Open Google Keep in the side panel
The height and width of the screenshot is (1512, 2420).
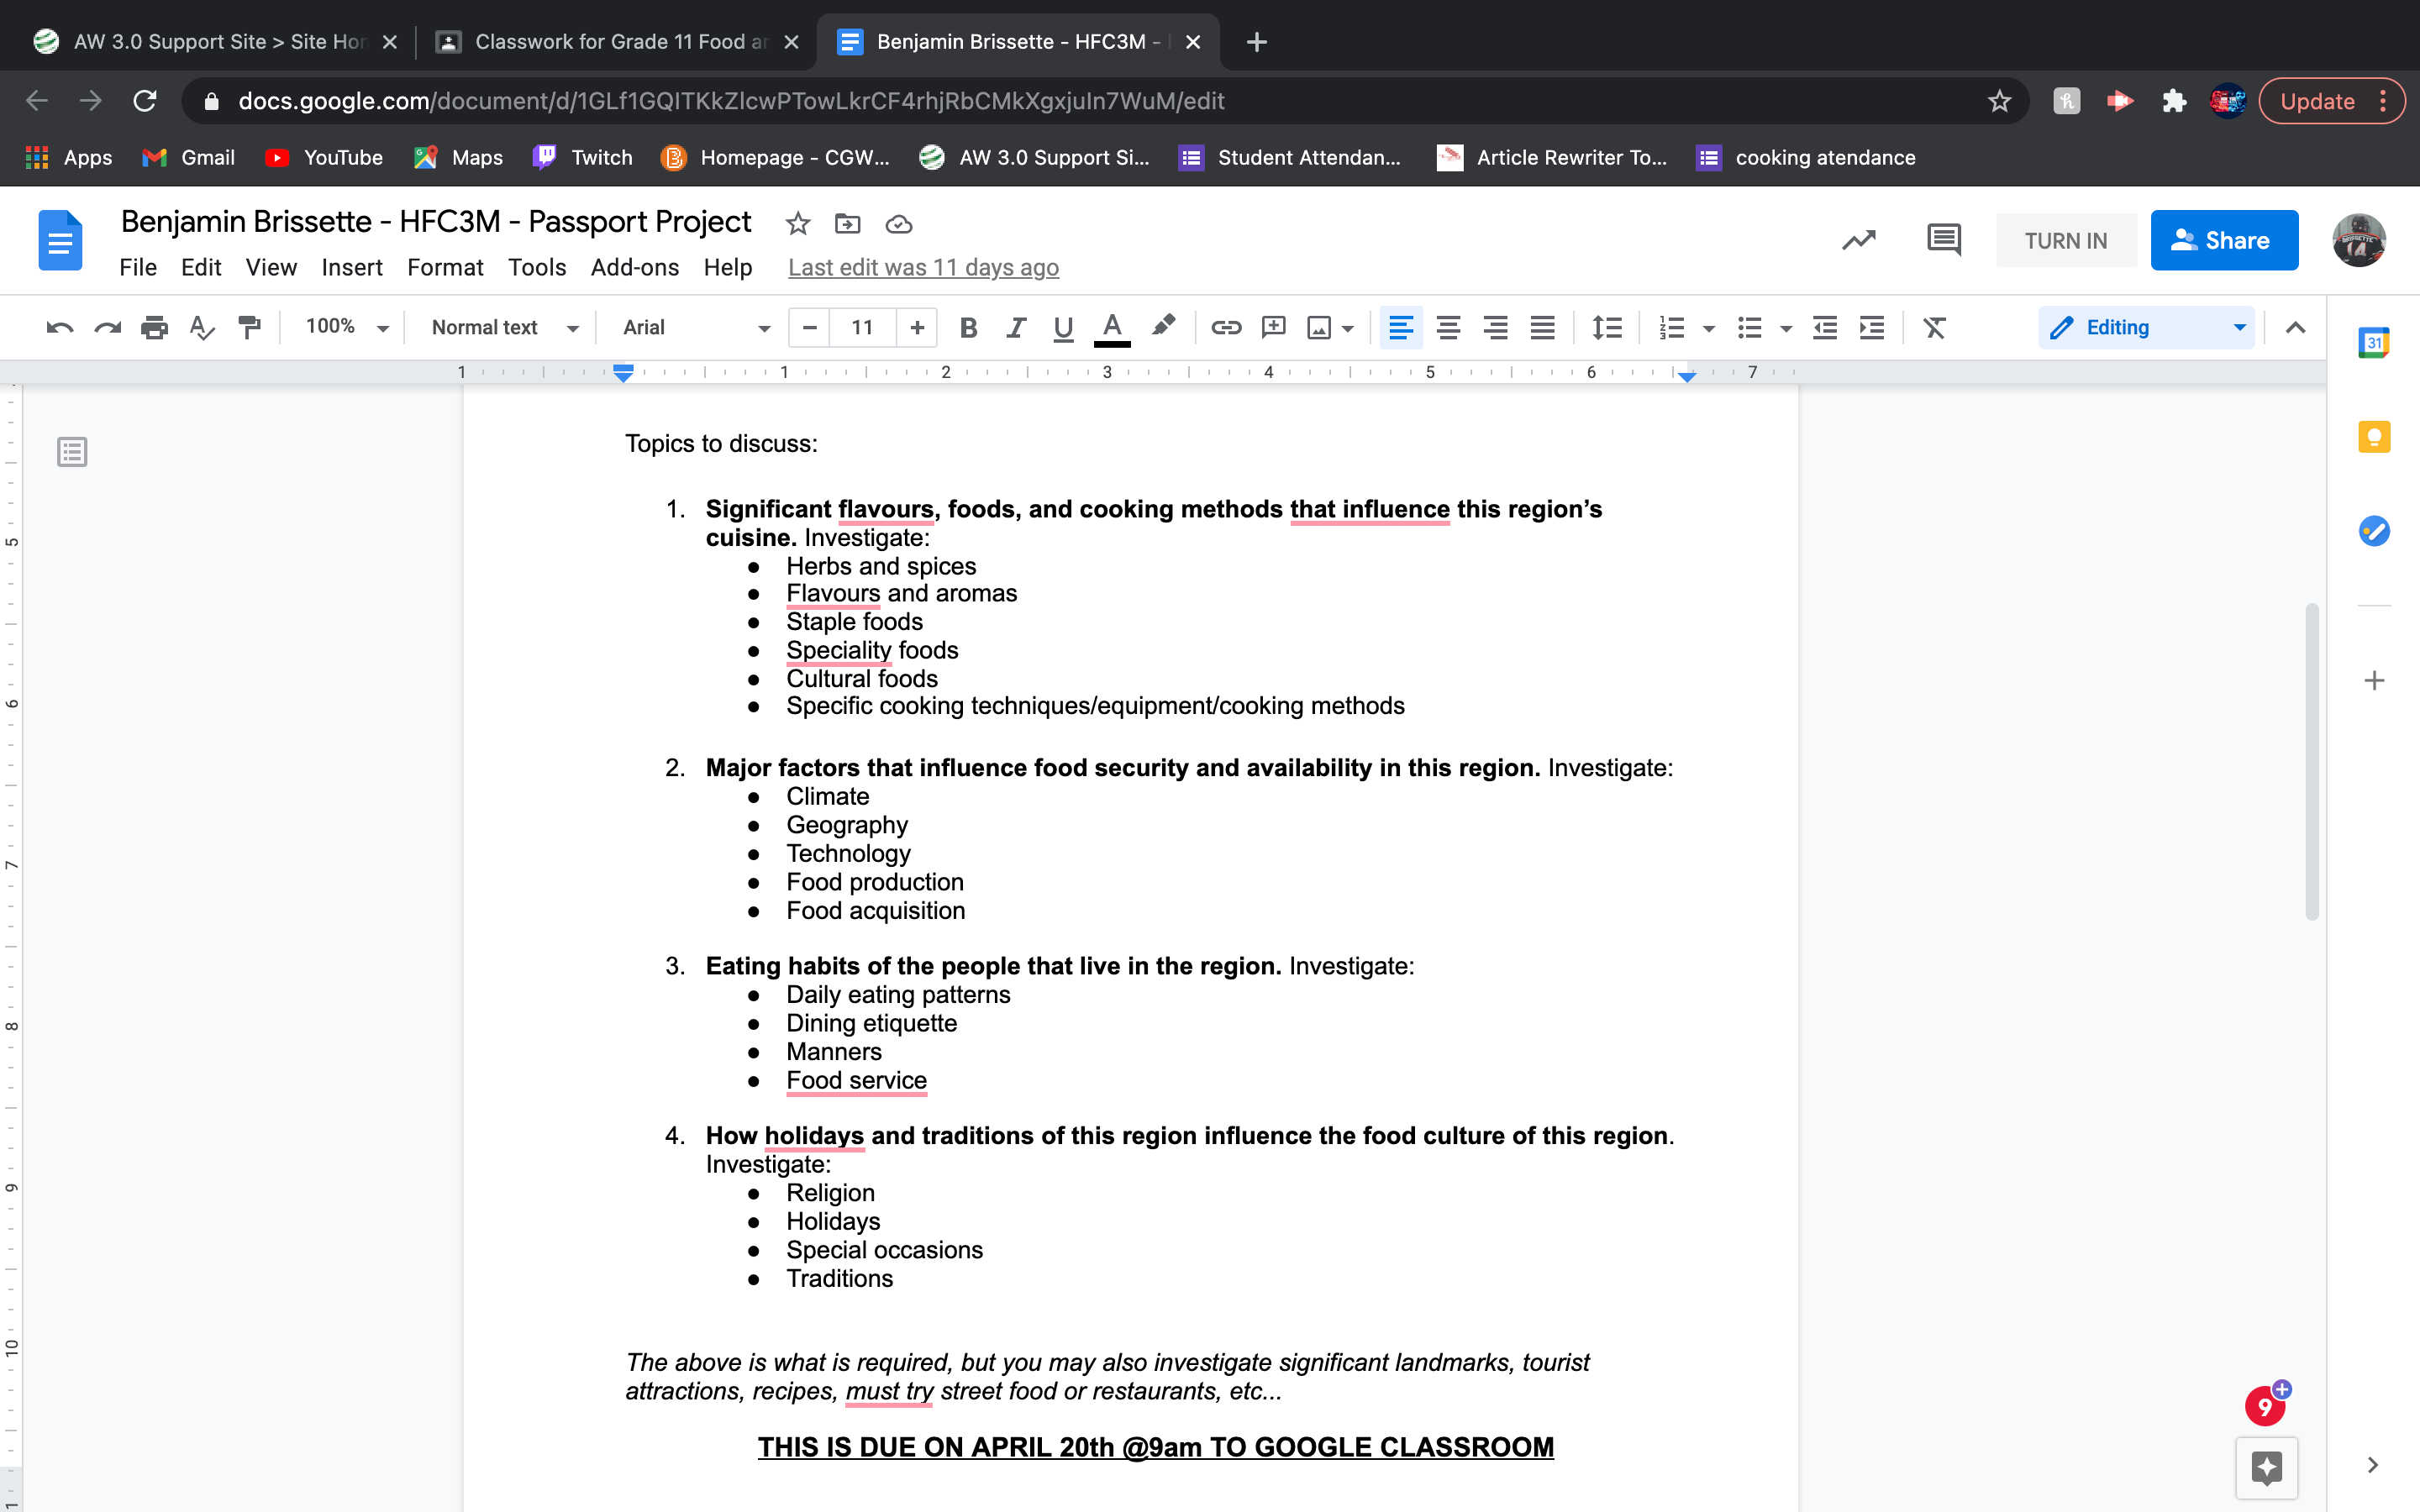pos(2373,437)
